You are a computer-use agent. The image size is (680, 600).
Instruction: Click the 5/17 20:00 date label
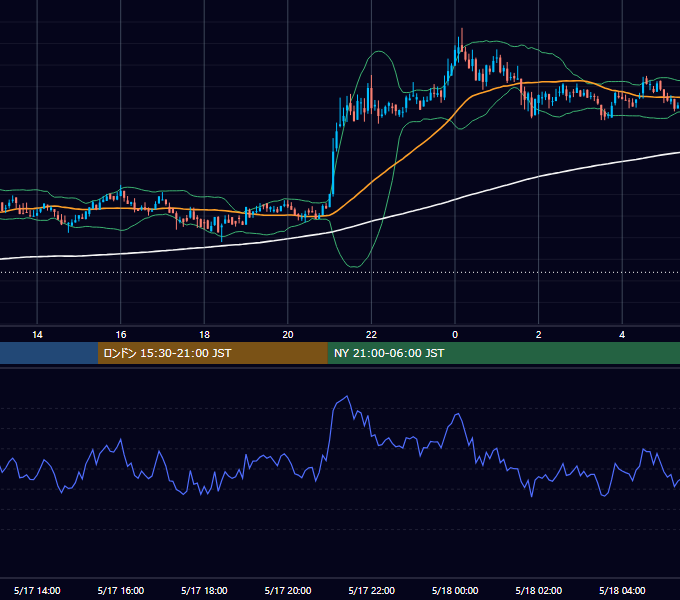[x=288, y=590]
